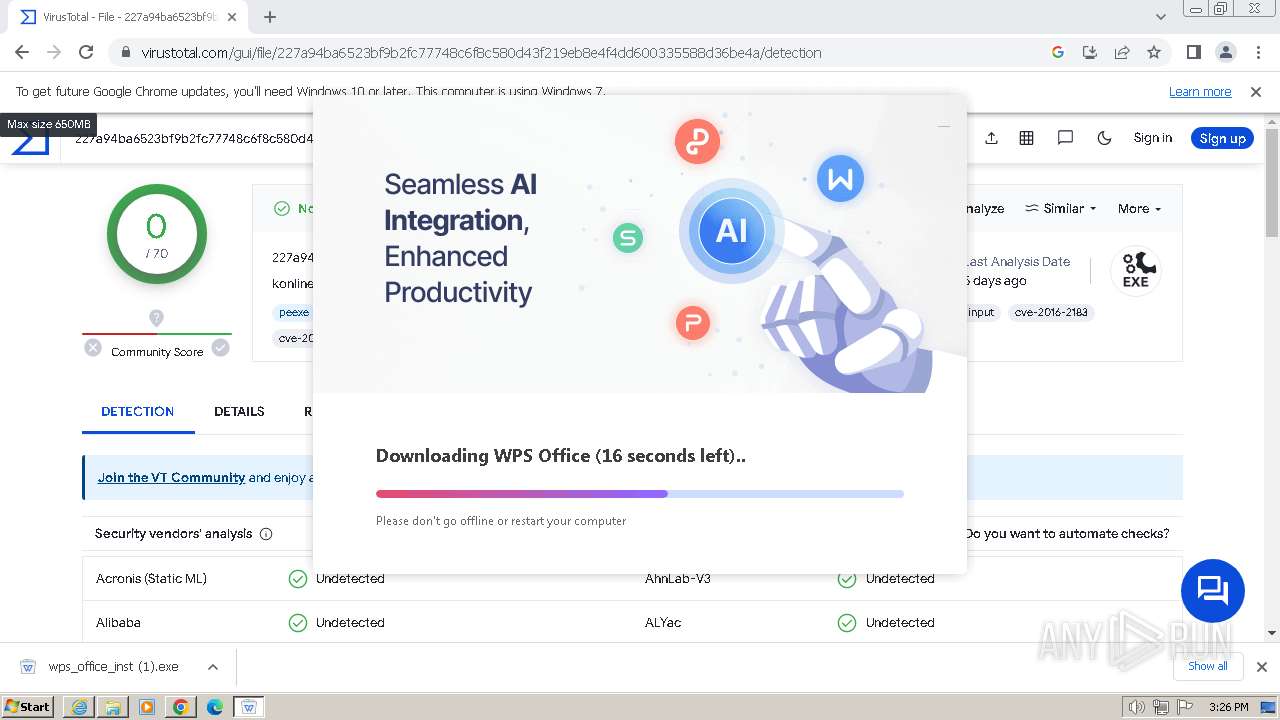Click the volume icon in system tray

pyautogui.click(x=1136, y=707)
